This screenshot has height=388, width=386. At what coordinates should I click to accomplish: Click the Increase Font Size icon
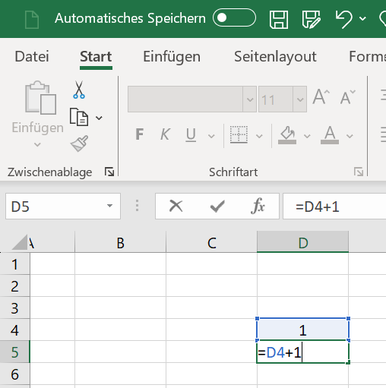321,97
